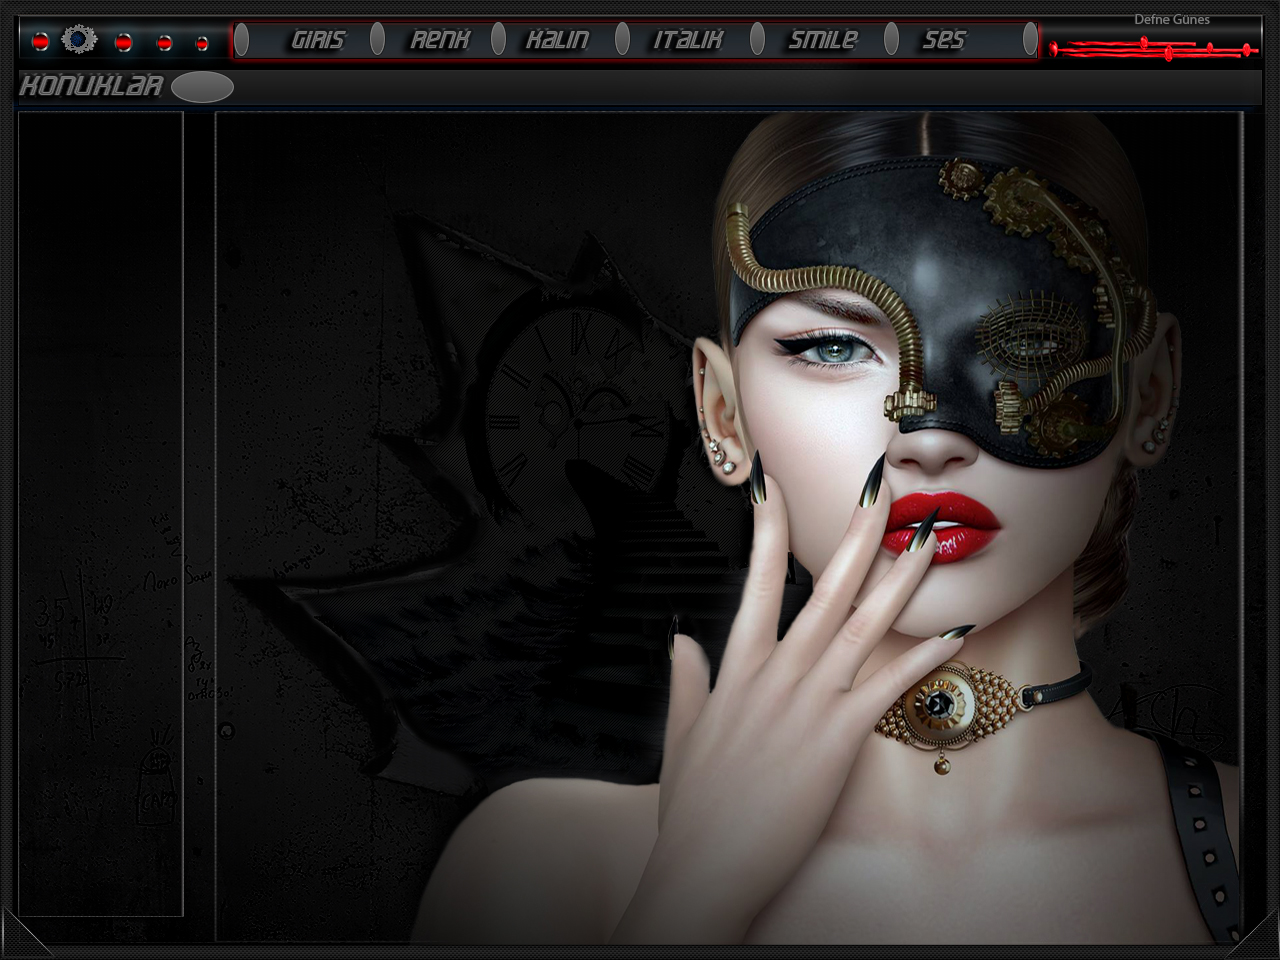Toggle the SES sound option
Image resolution: width=1280 pixels, height=960 pixels.
point(943,40)
